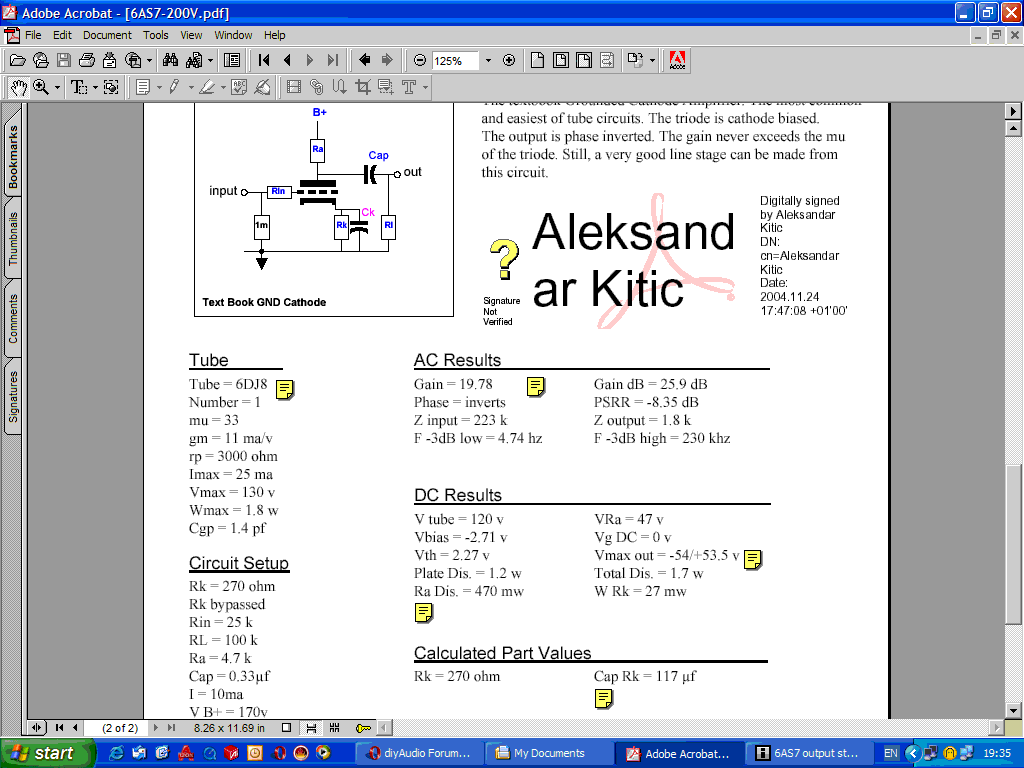This screenshot has width=1024, height=768.
Task: Select the TouchUp Text tool
Action: 409,87
